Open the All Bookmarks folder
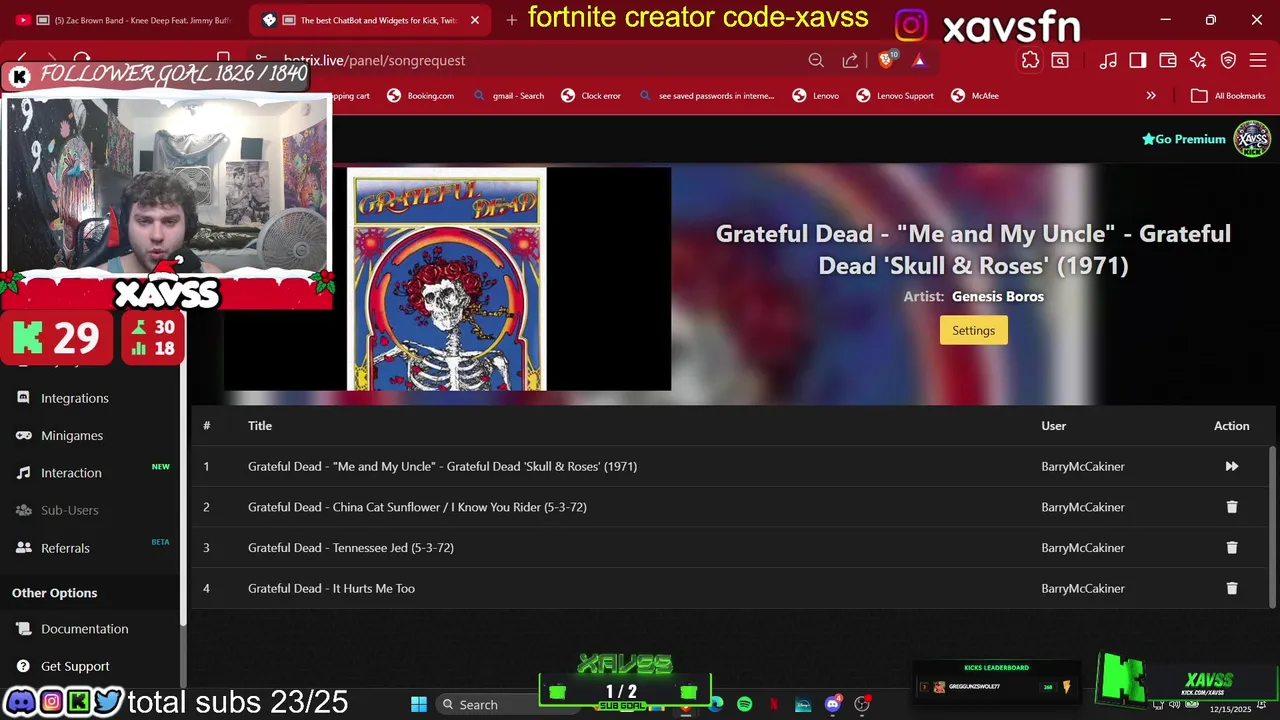The image size is (1280, 720). pyautogui.click(x=1228, y=96)
